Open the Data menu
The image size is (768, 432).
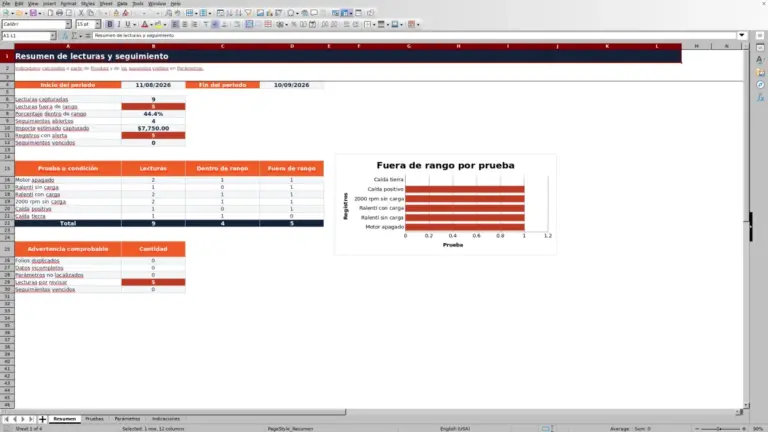tap(122, 3)
